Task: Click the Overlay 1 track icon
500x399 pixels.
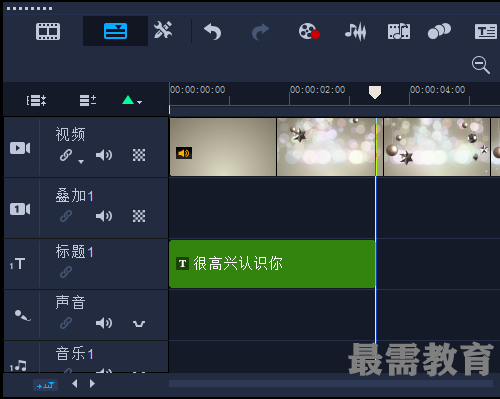Action: pyautogui.click(x=20, y=209)
